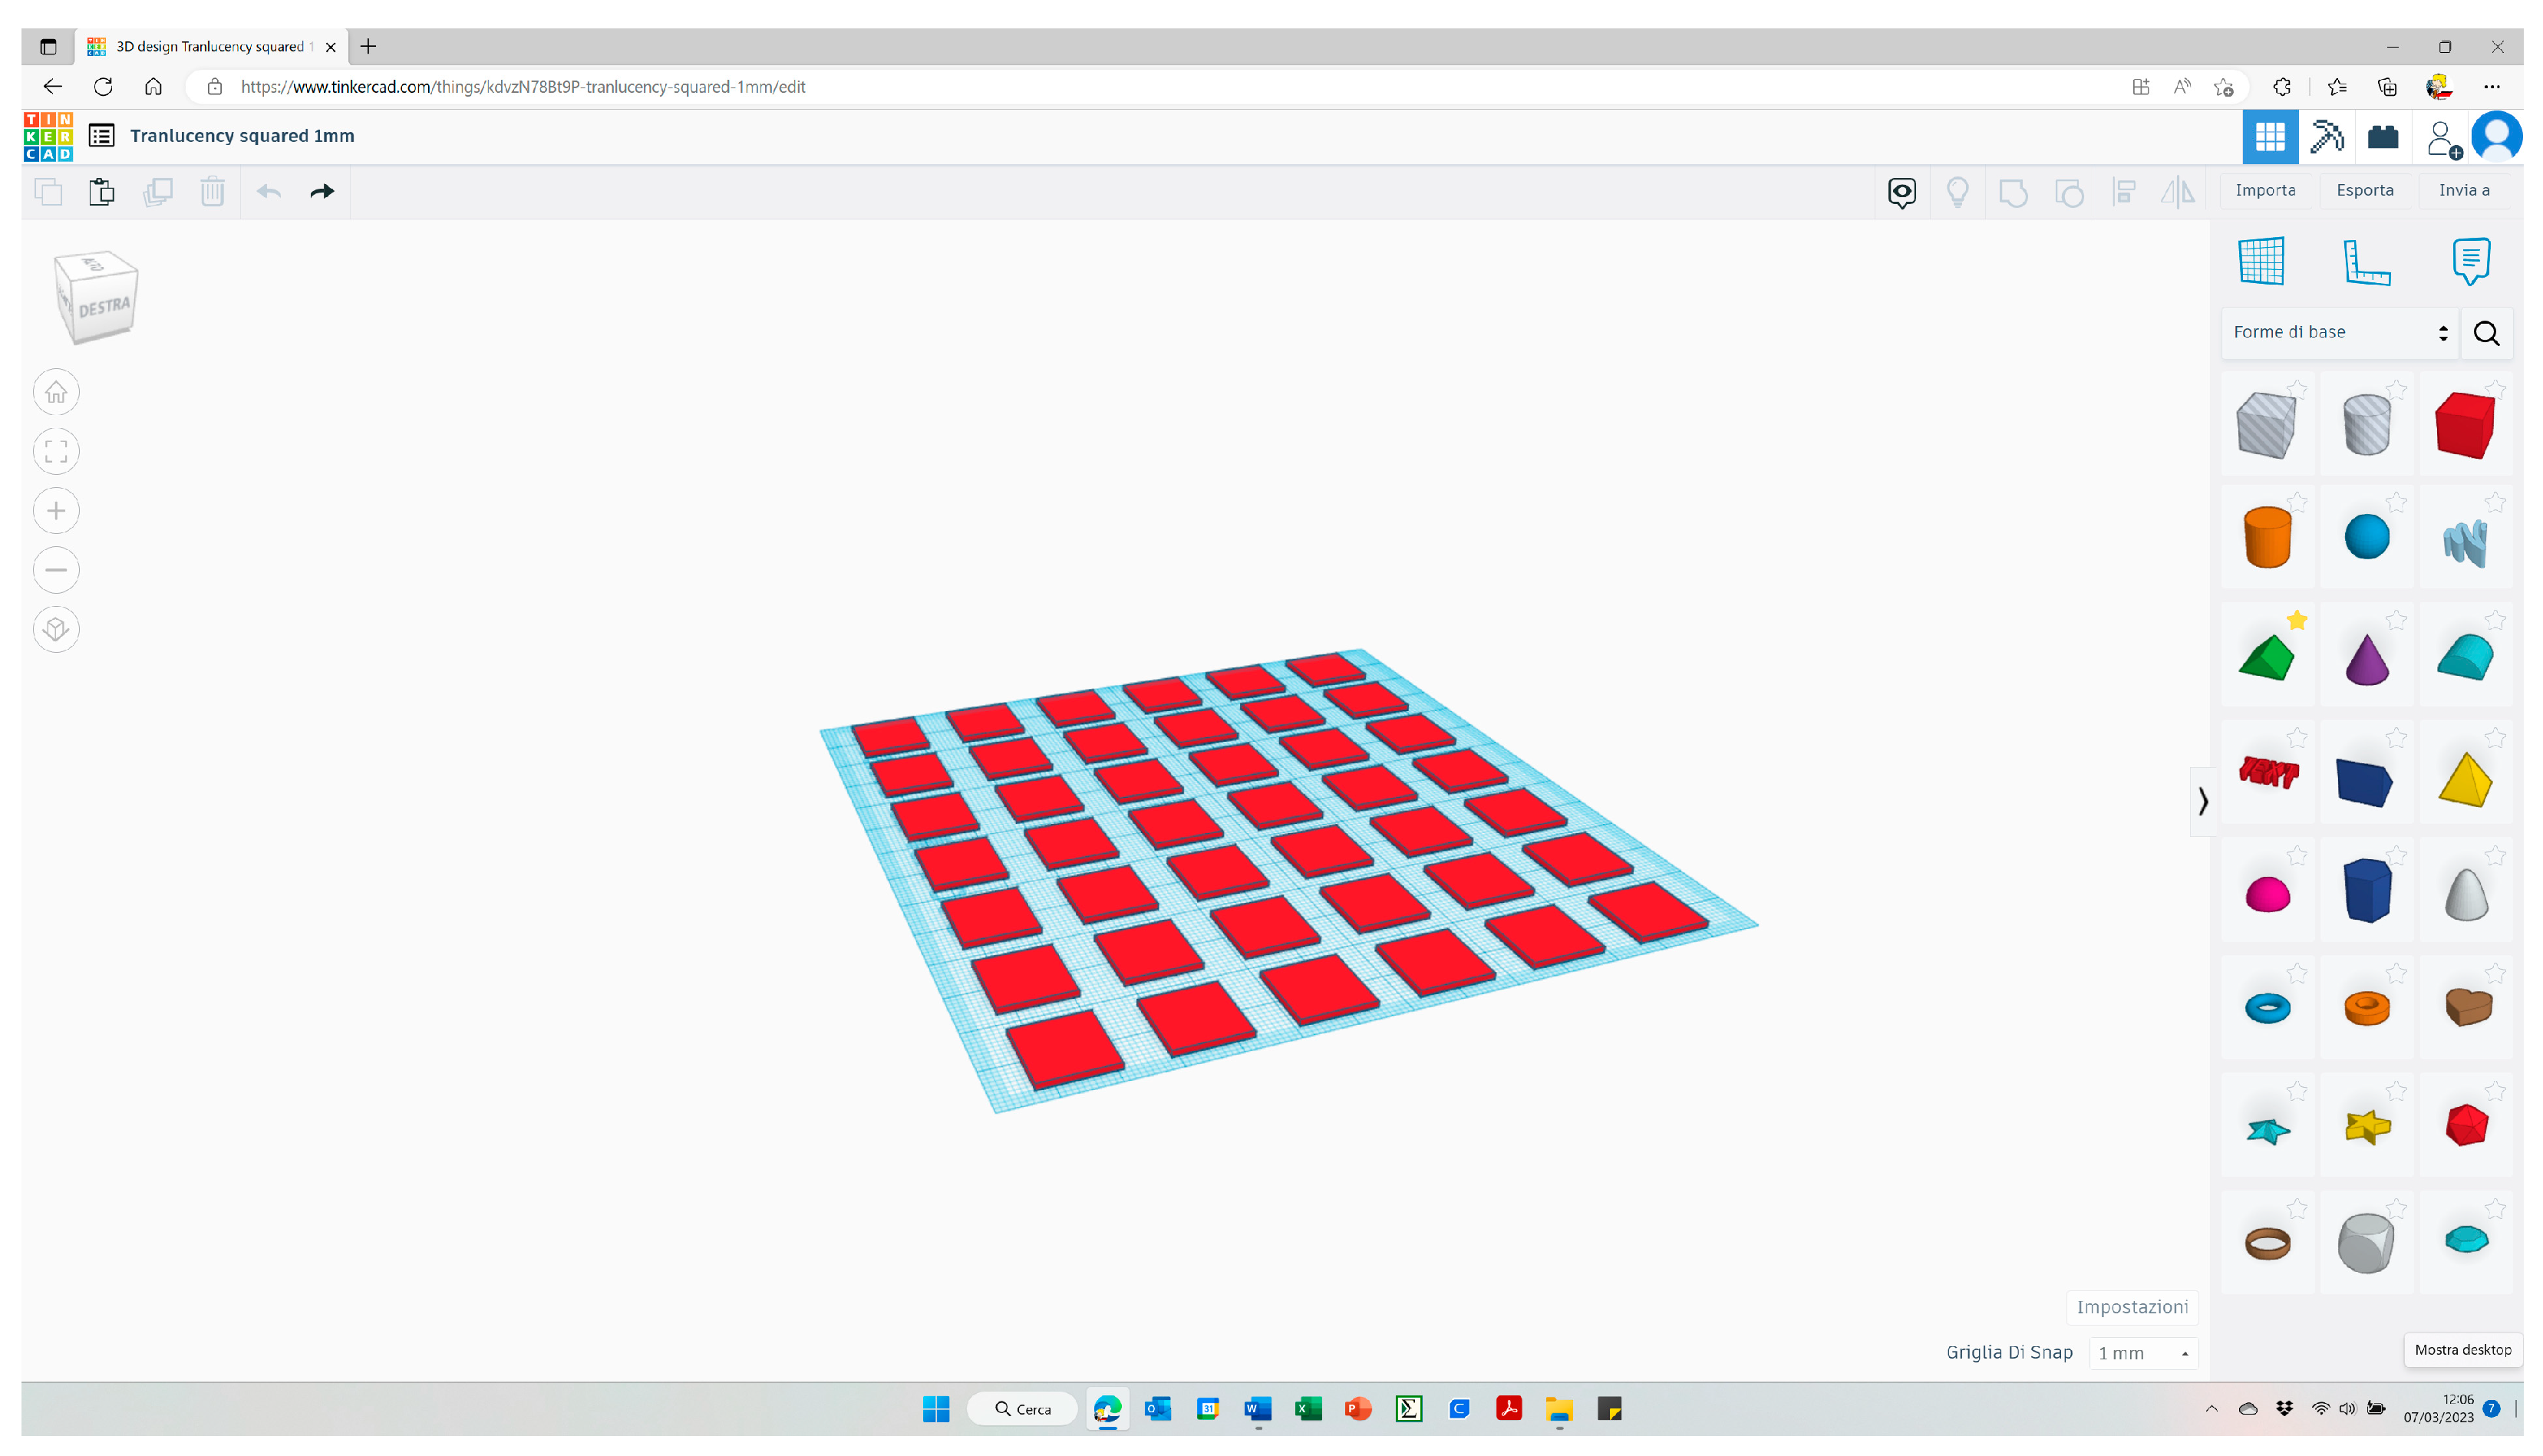Switch to Blocks (pickaxe) editor mode
The width and height of the screenshot is (2543, 1456).
[x=2326, y=137]
